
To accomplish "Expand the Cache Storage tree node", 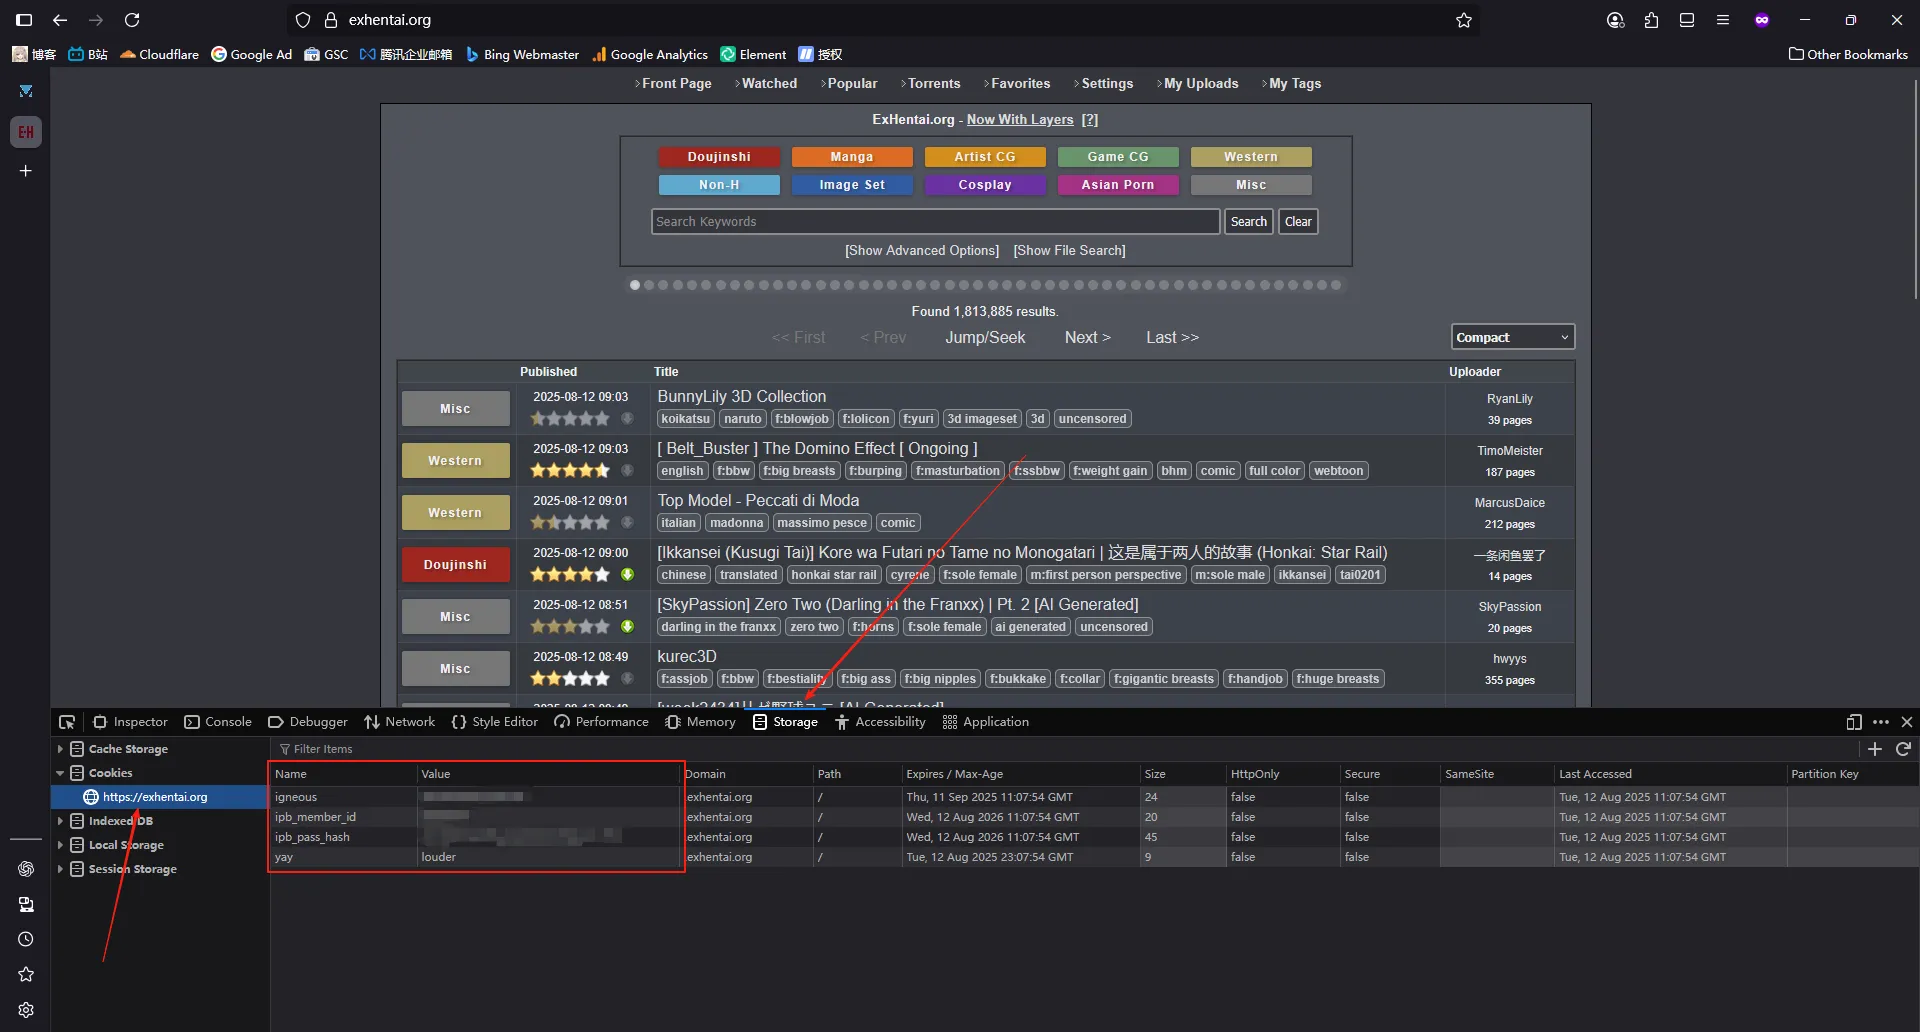I will tap(60, 749).
